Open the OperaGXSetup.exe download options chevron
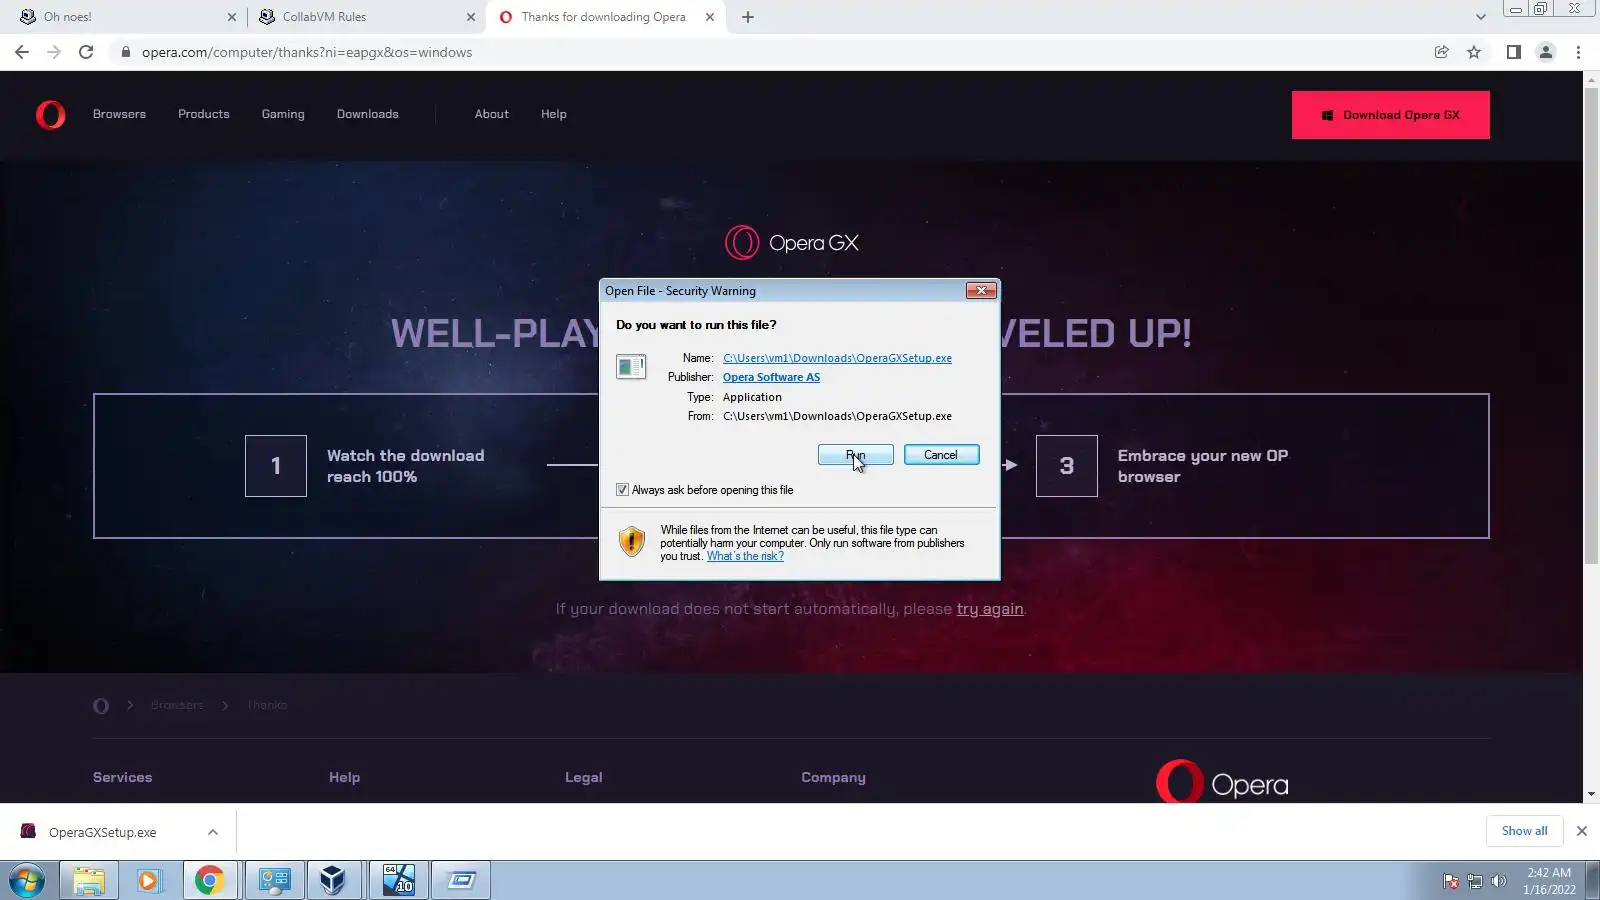1600x900 pixels. (x=213, y=832)
